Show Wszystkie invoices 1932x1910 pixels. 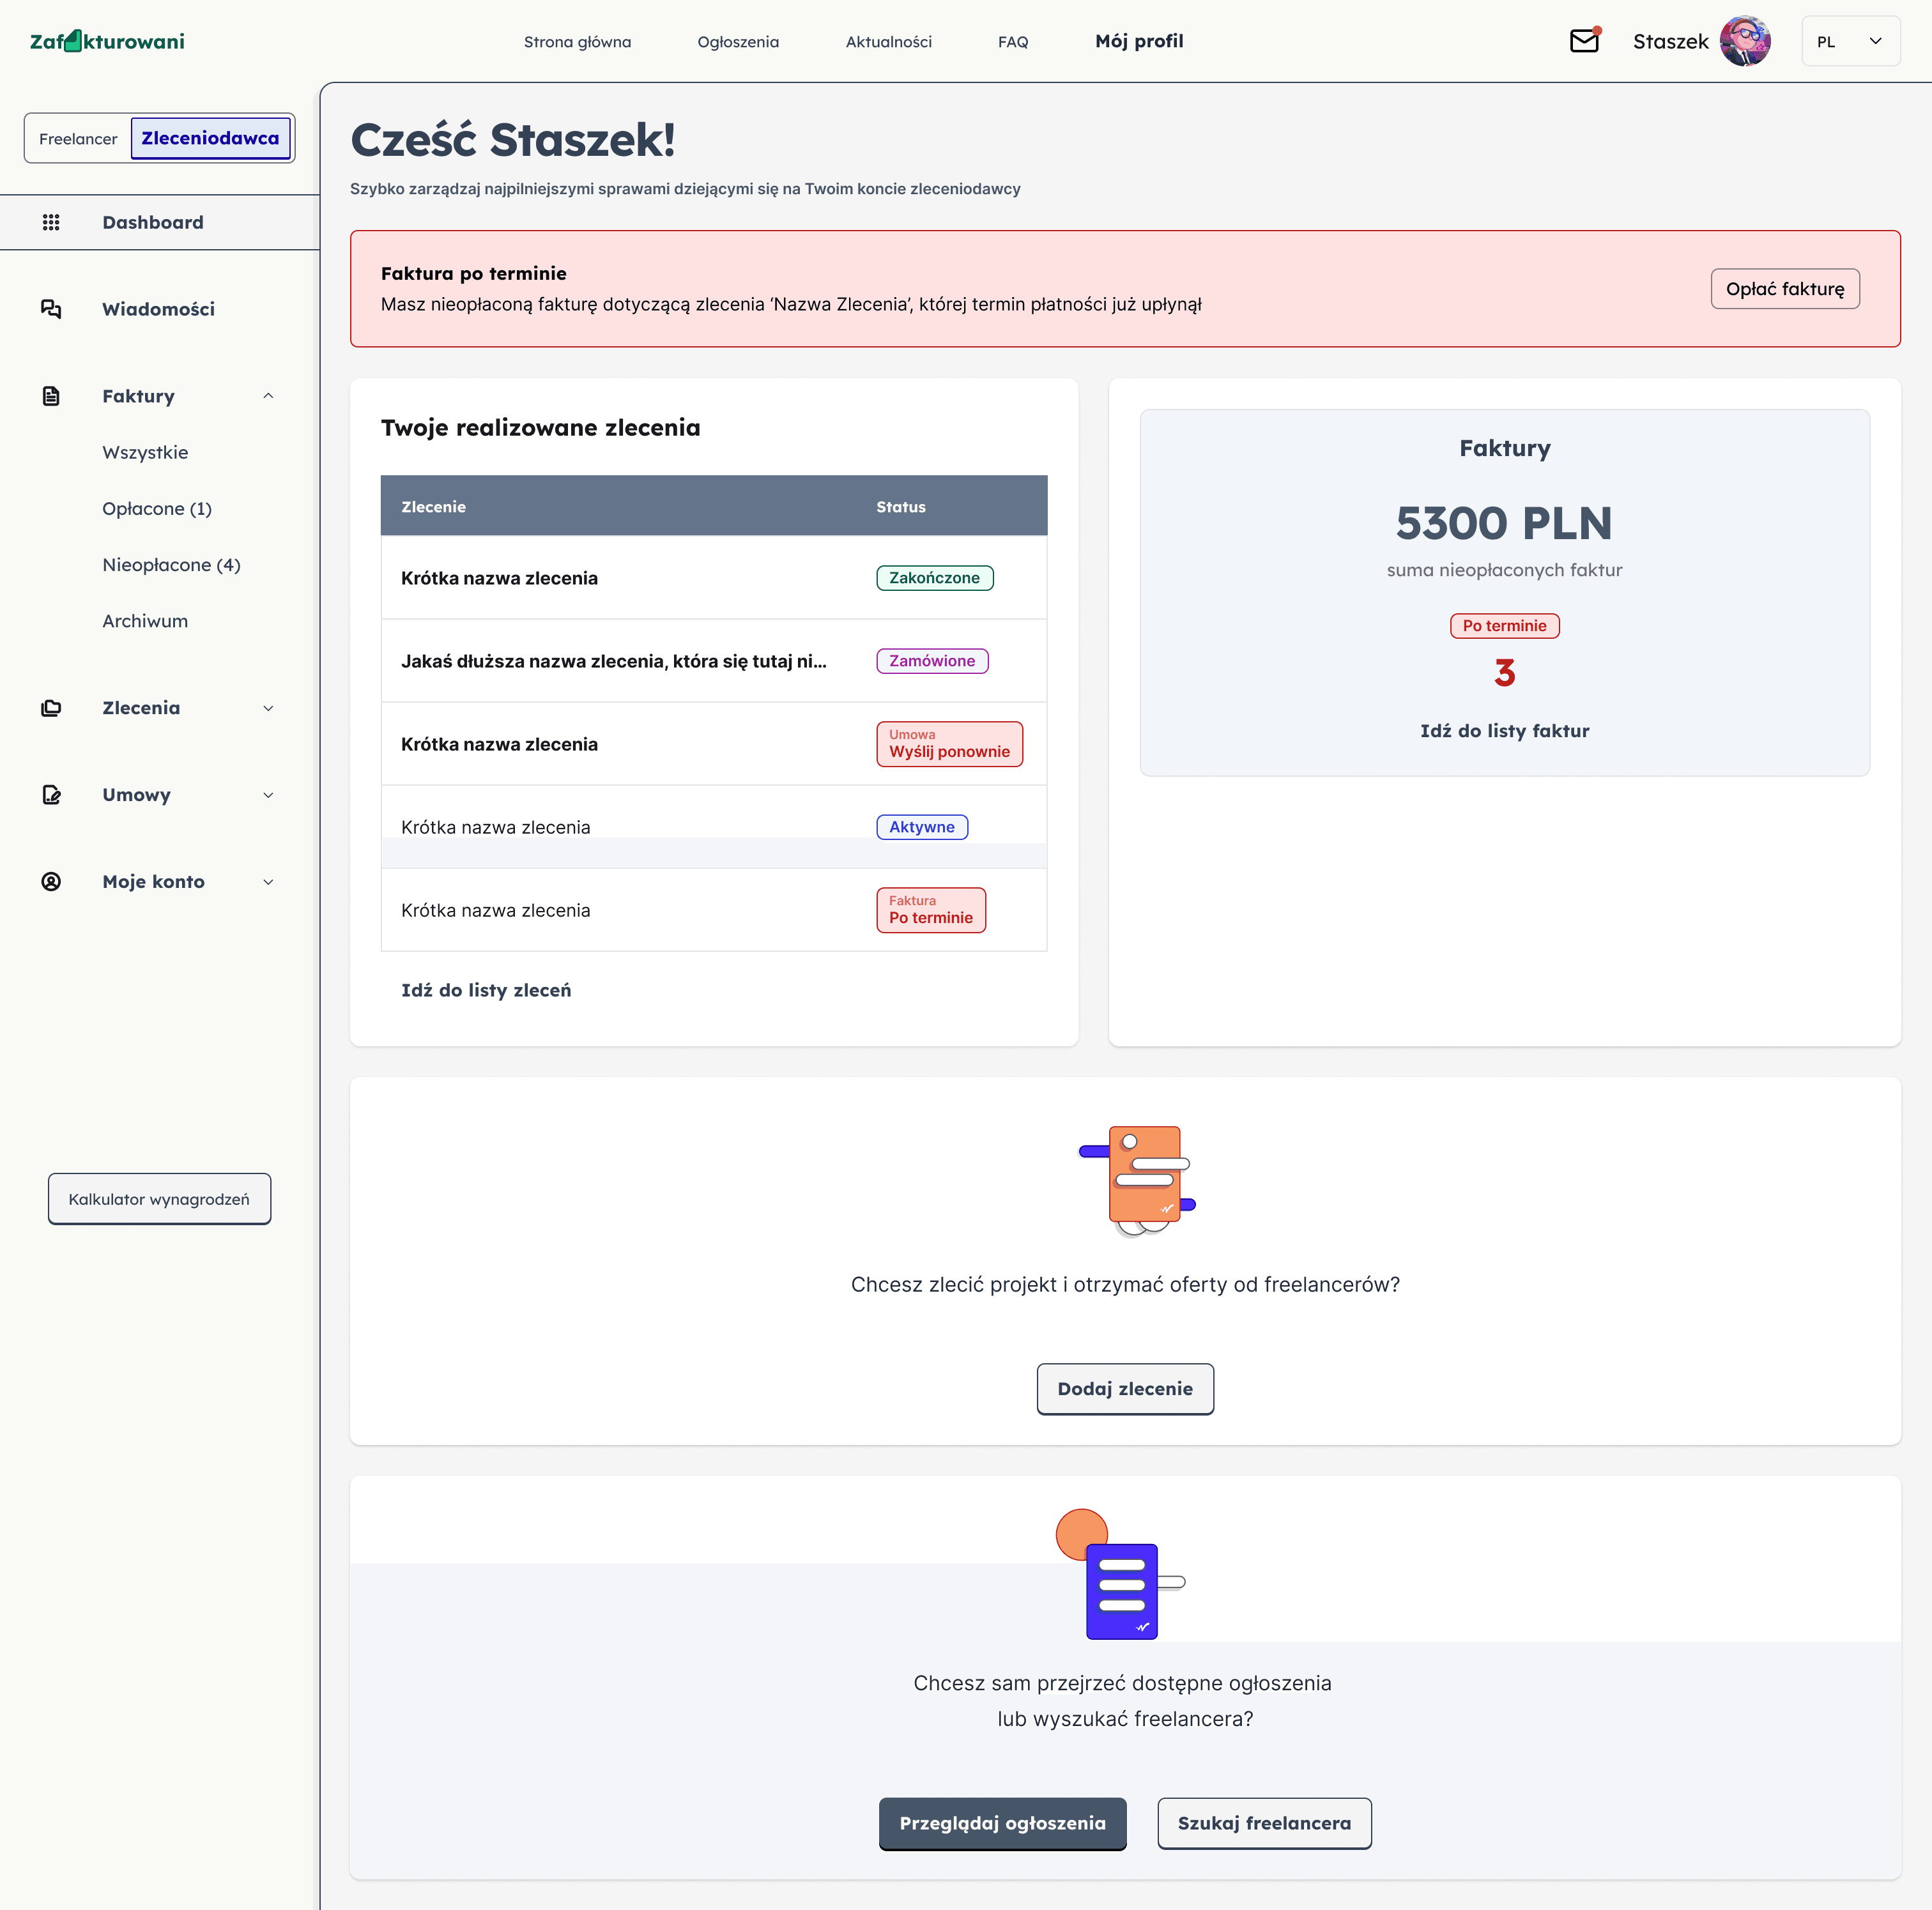(x=145, y=452)
